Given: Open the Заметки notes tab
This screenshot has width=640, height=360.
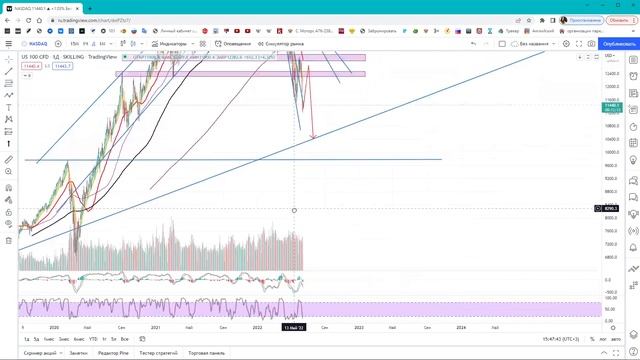Looking at the screenshot, I should 78,353.
